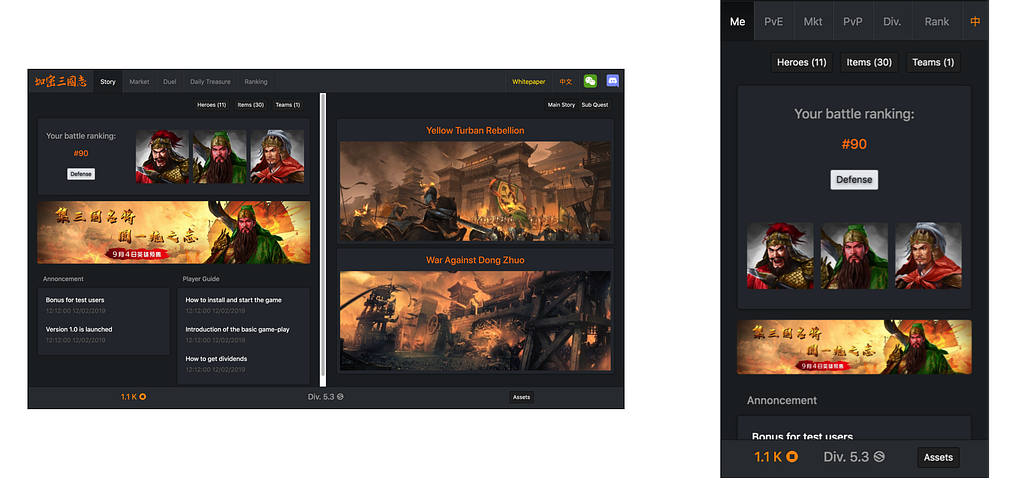
Task: Open the Daily Treasure tab
Action: point(210,82)
